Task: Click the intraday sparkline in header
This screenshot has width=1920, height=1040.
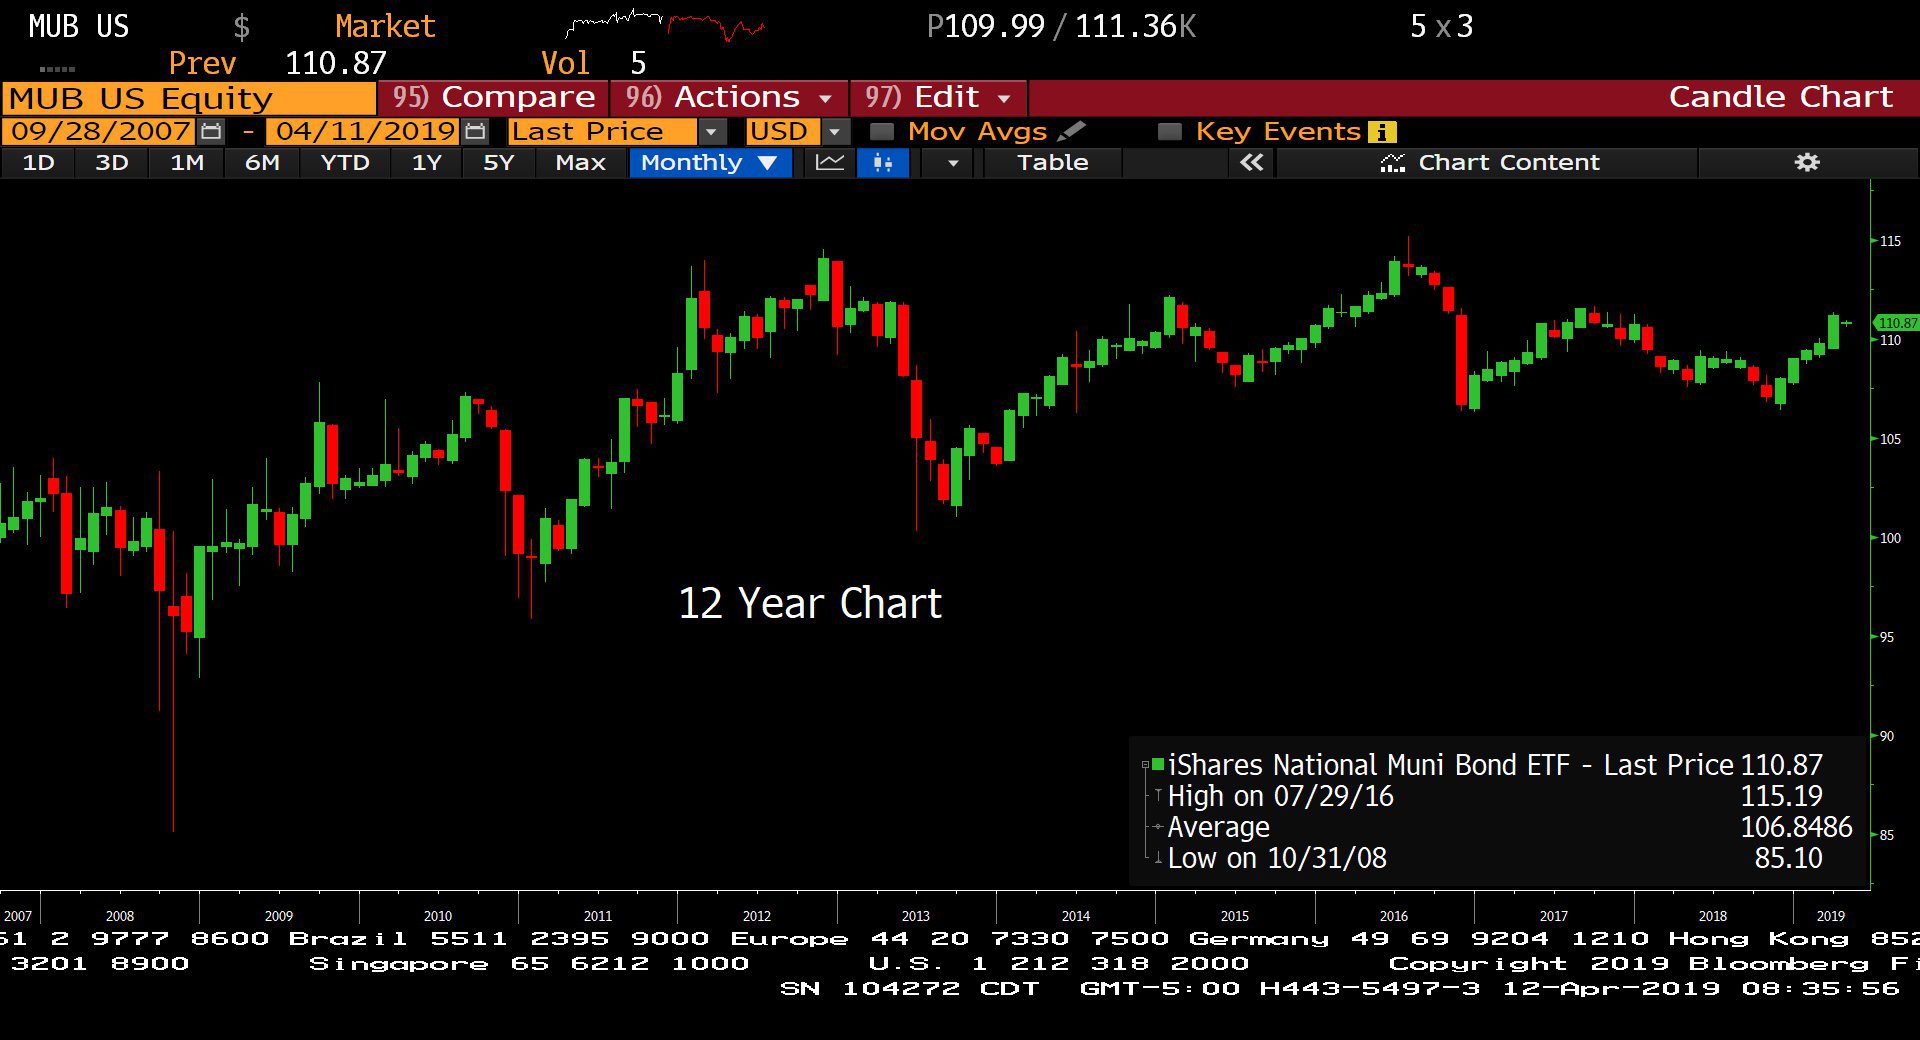Action: tap(665, 25)
